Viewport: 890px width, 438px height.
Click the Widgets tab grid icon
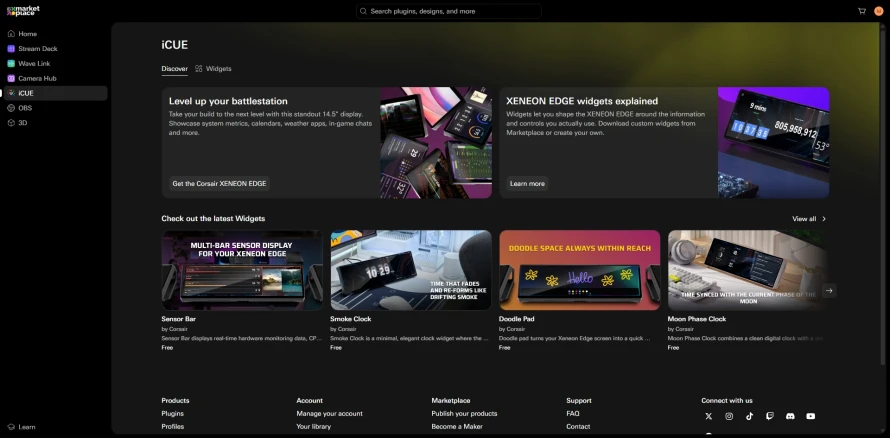pos(199,69)
